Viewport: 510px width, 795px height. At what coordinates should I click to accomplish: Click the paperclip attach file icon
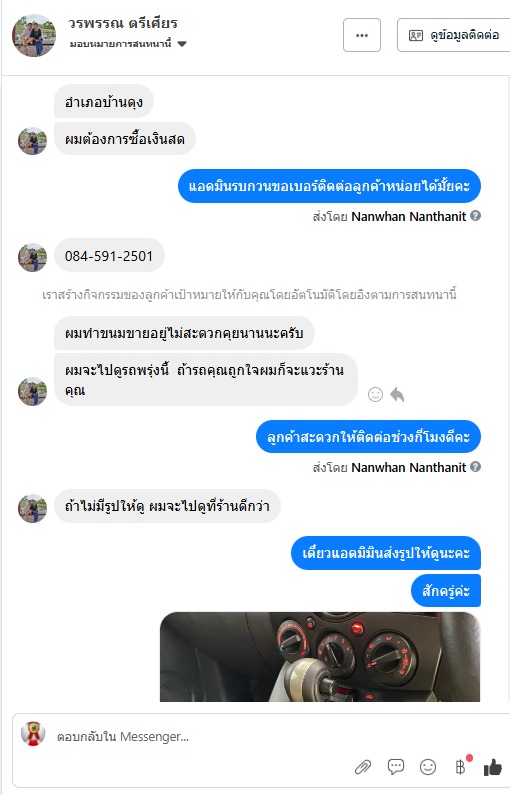pyautogui.click(x=362, y=767)
